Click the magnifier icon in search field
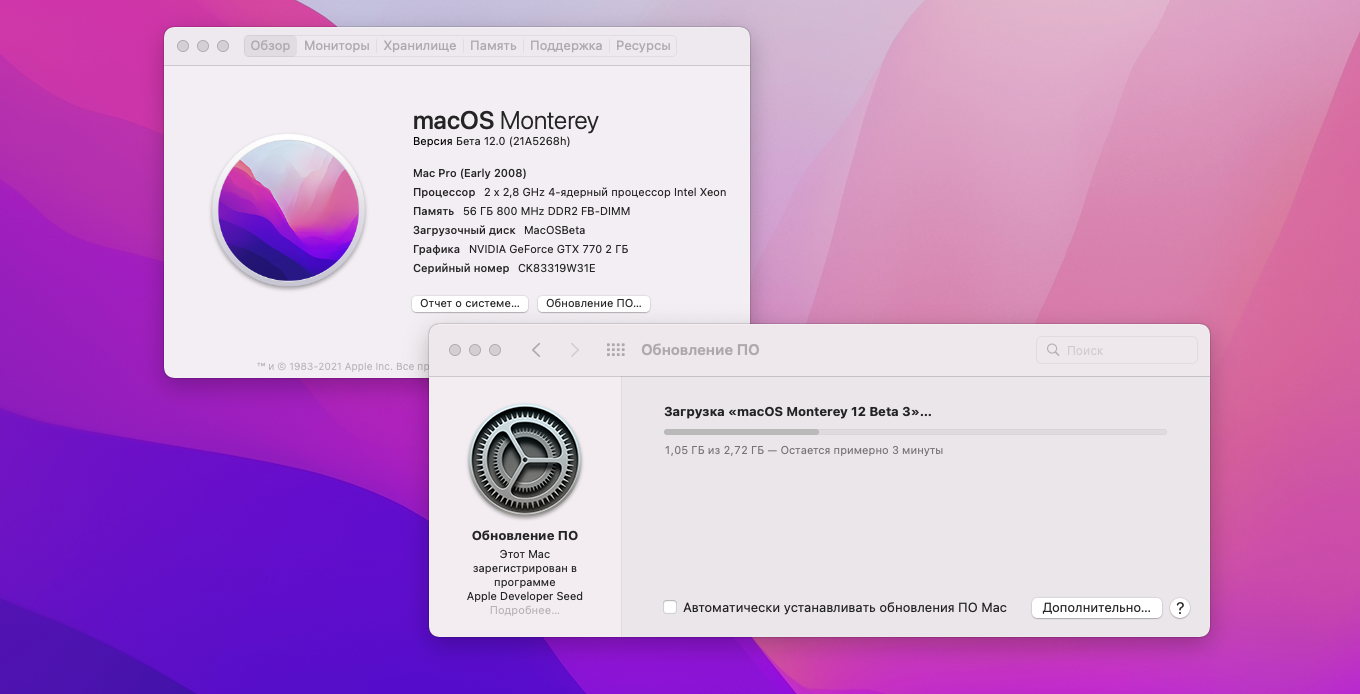This screenshot has height=694, width=1360. coord(1053,350)
